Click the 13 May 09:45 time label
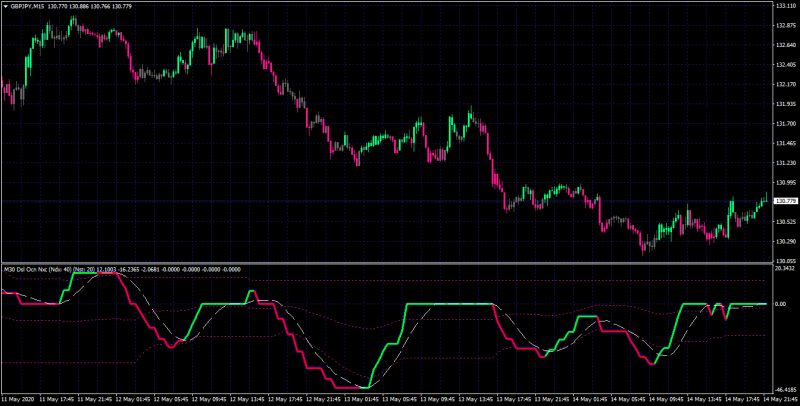 (438, 399)
